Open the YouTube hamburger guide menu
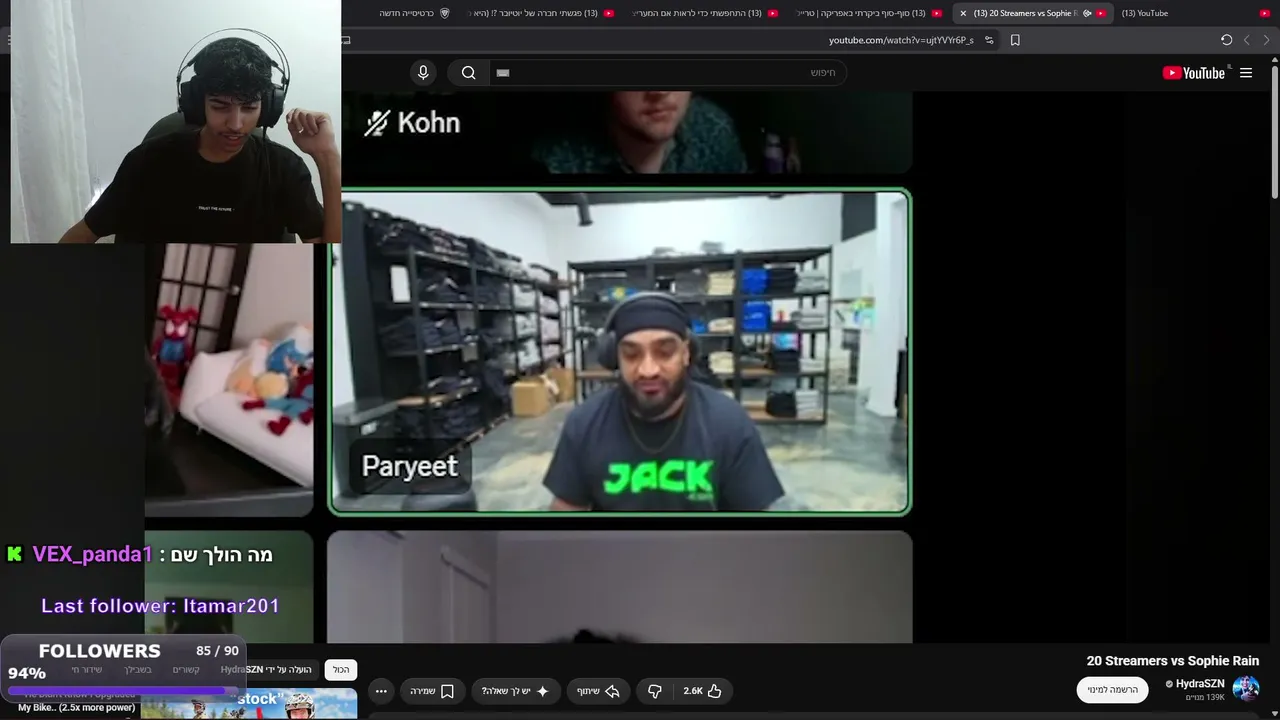1280x720 pixels. (1246, 73)
